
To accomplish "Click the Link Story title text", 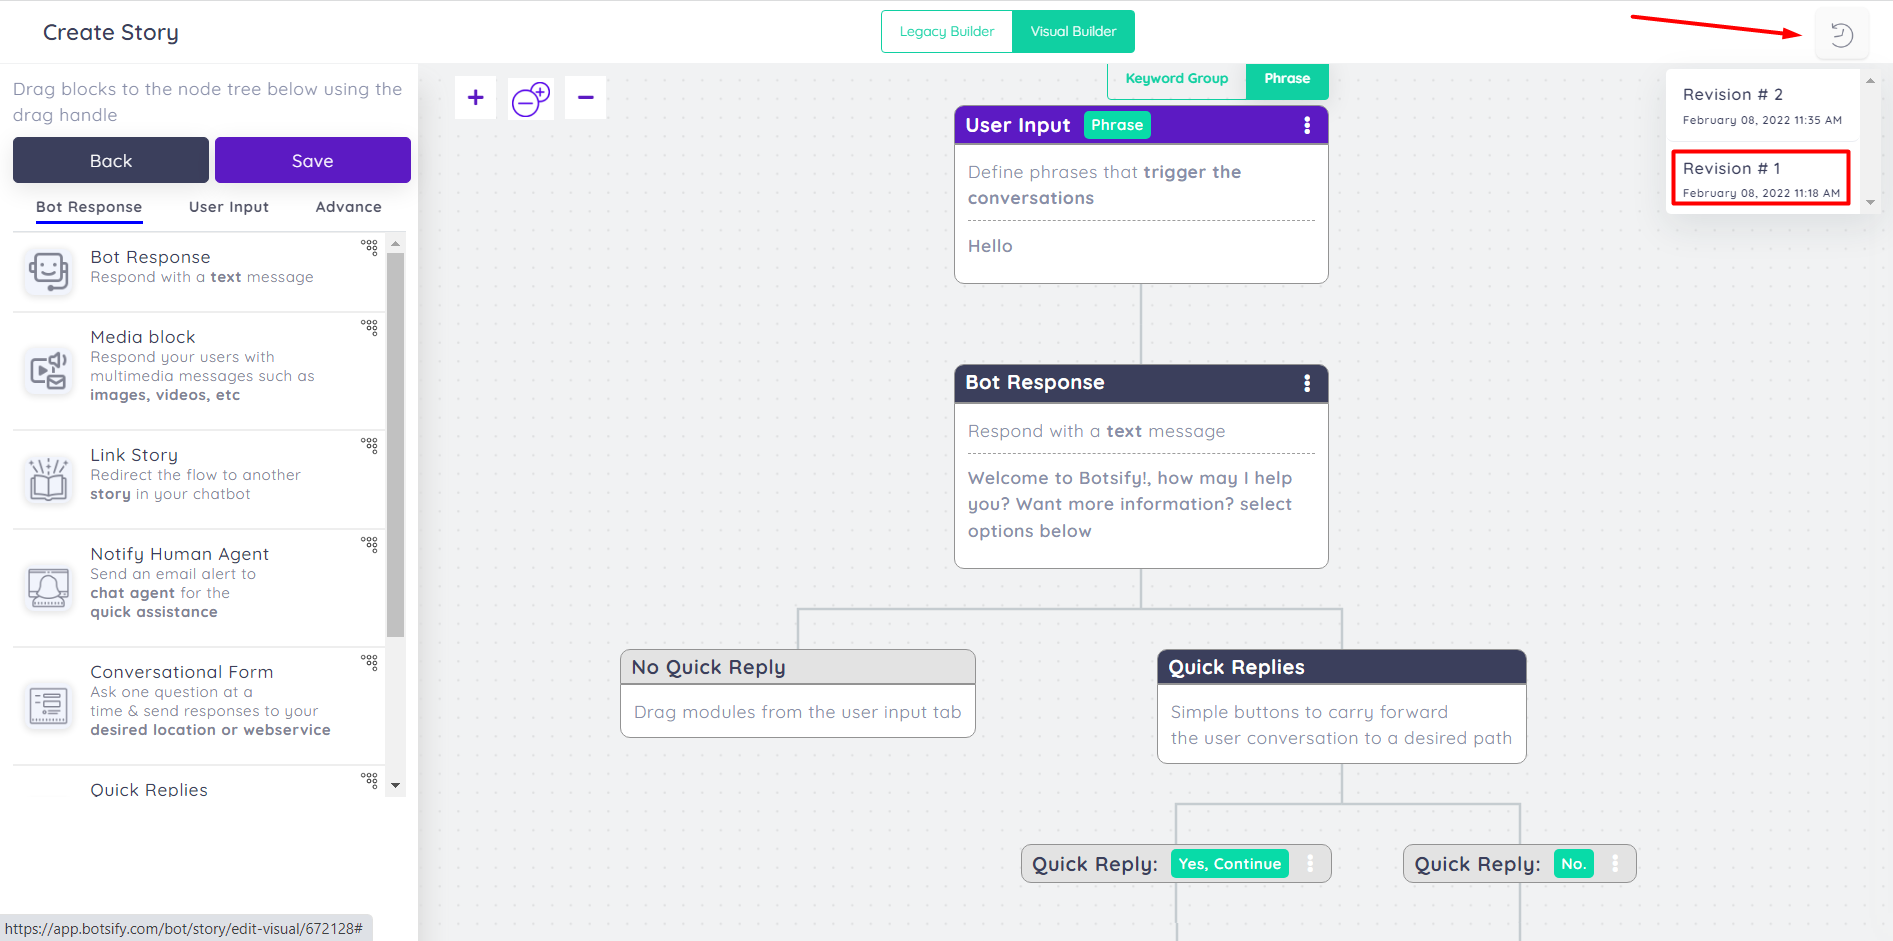I will tap(134, 455).
